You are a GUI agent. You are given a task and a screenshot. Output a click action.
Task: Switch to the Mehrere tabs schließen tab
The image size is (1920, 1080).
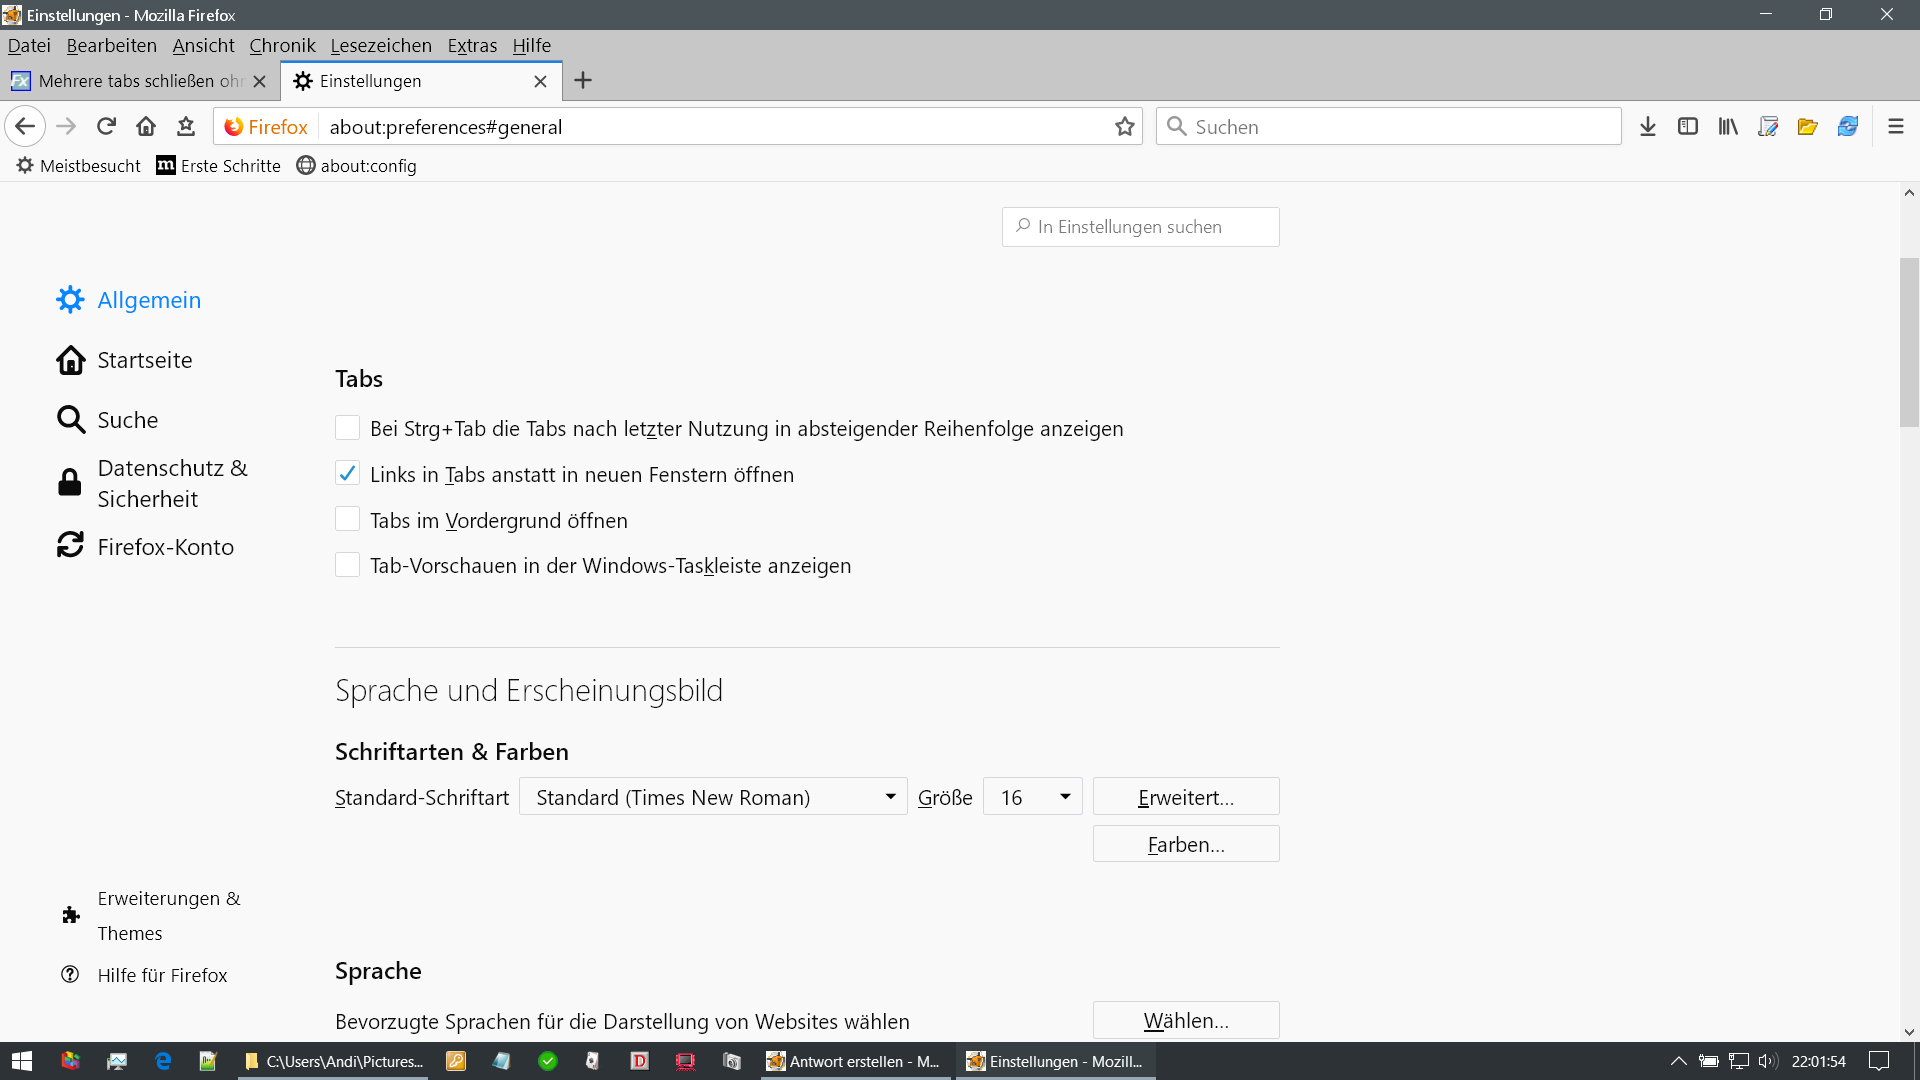pyautogui.click(x=140, y=81)
